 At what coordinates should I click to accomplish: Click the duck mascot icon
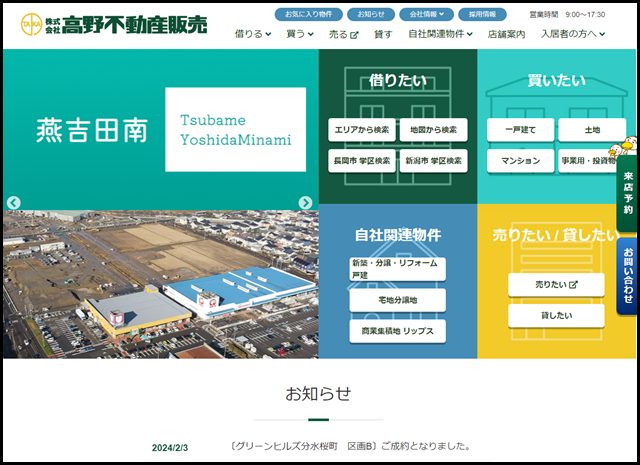[x=622, y=146]
